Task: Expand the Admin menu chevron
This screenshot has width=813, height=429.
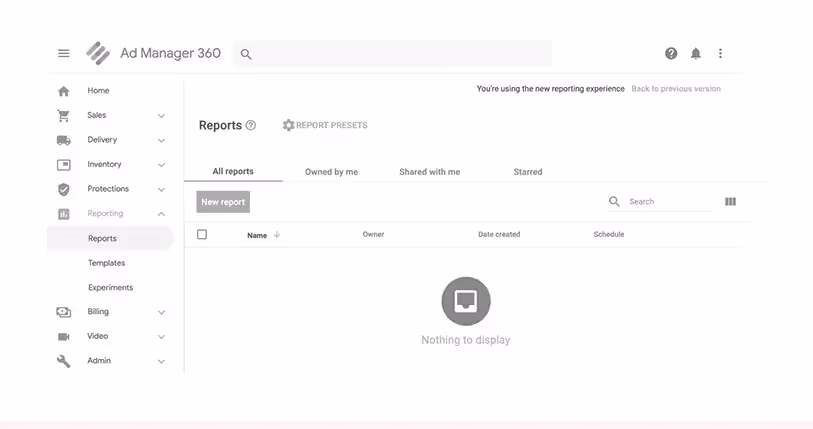Action: click(161, 362)
